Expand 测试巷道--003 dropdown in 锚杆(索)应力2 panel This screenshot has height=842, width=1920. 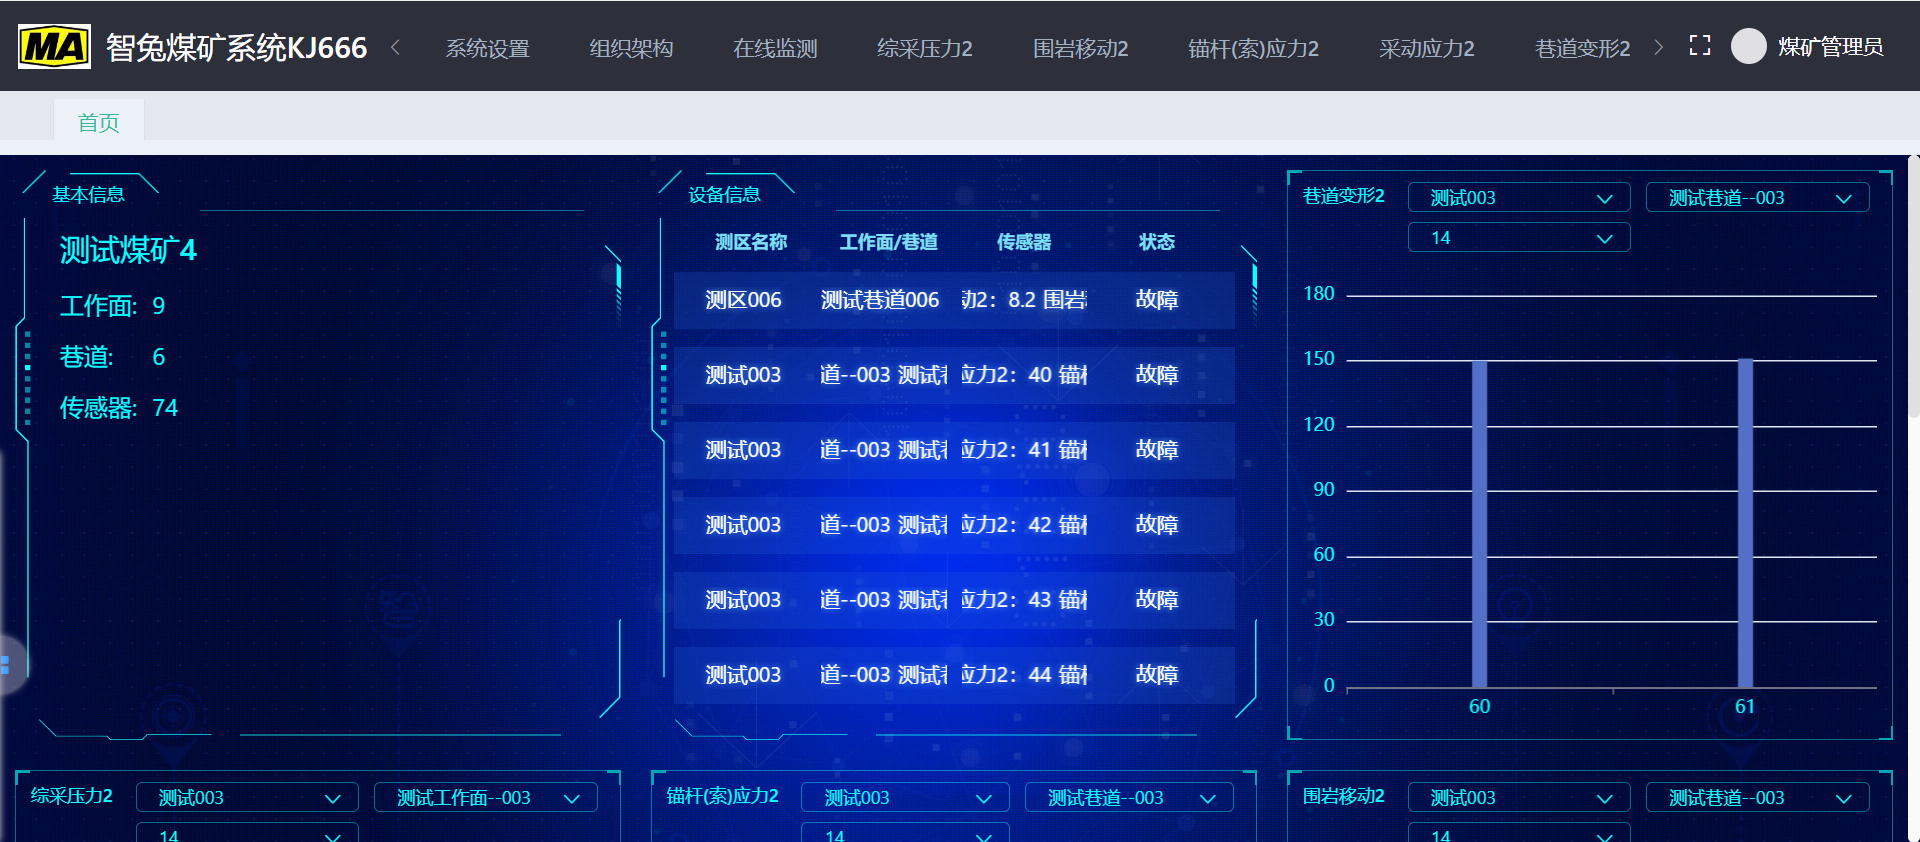[1129, 798]
